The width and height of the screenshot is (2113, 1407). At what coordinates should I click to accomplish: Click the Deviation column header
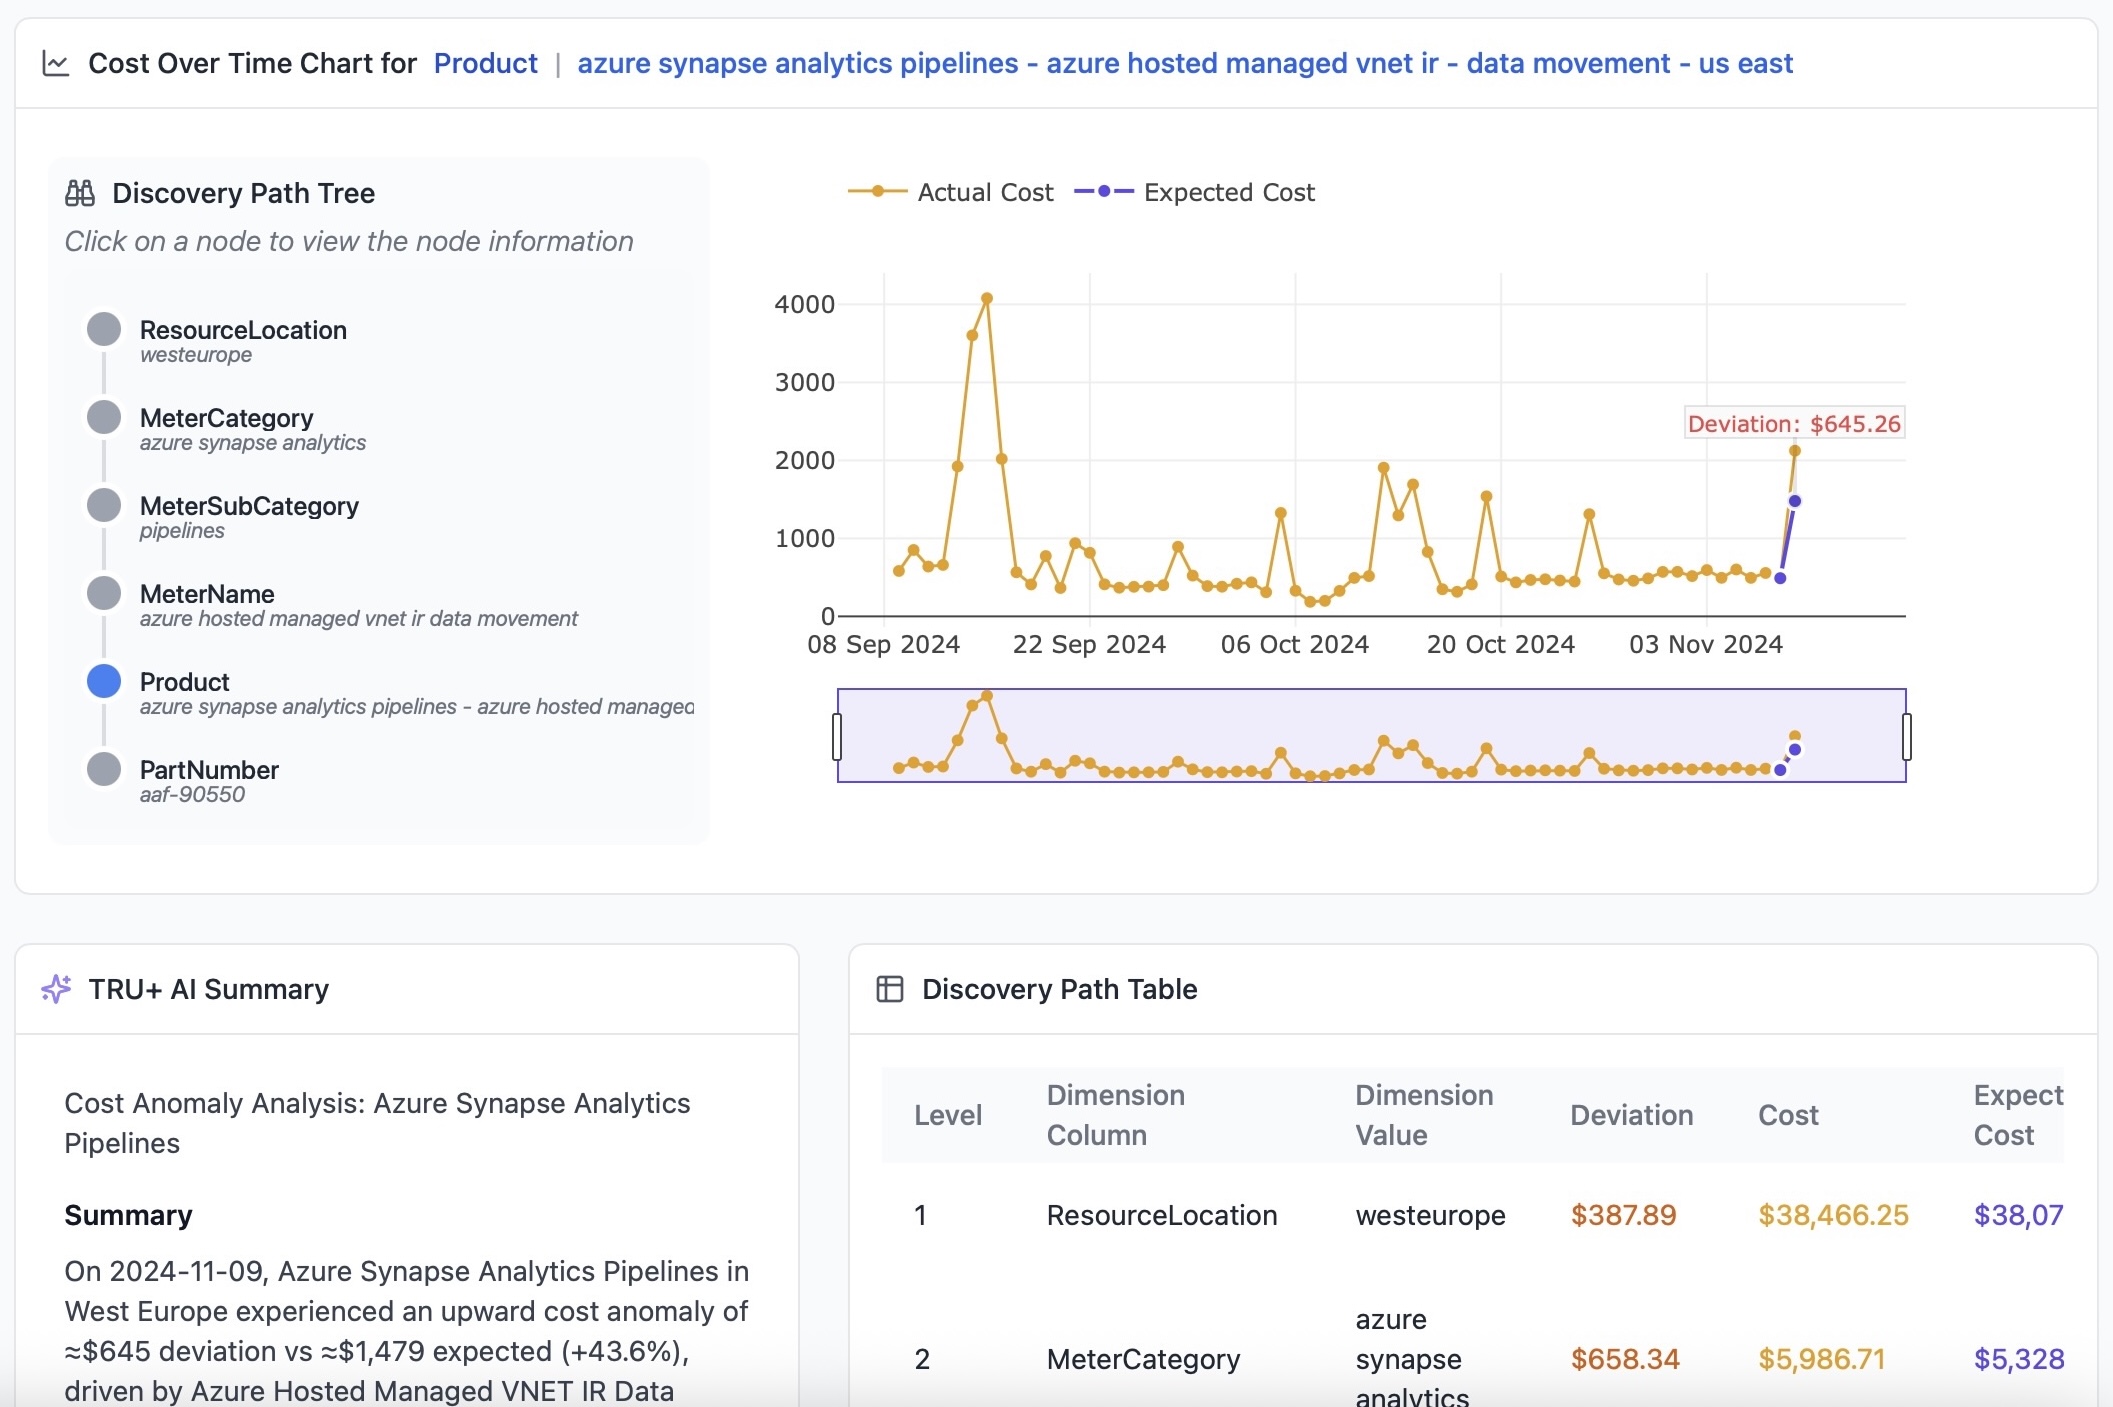click(1631, 1115)
